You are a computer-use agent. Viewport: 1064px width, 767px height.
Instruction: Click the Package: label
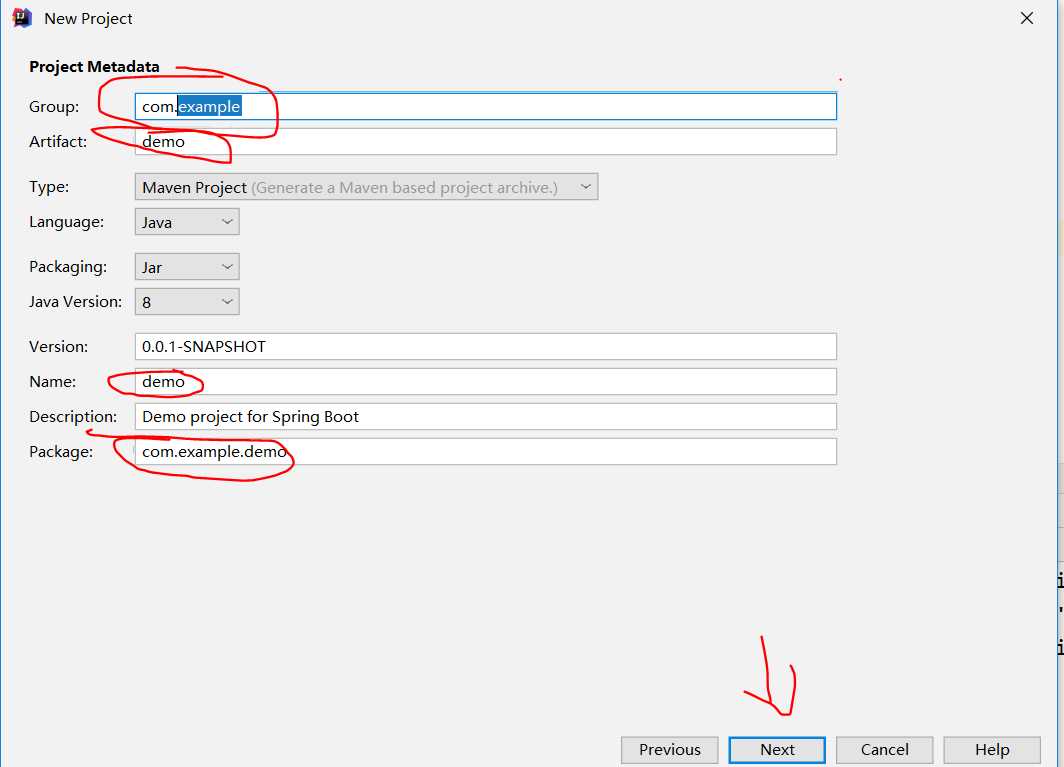(61, 452)
